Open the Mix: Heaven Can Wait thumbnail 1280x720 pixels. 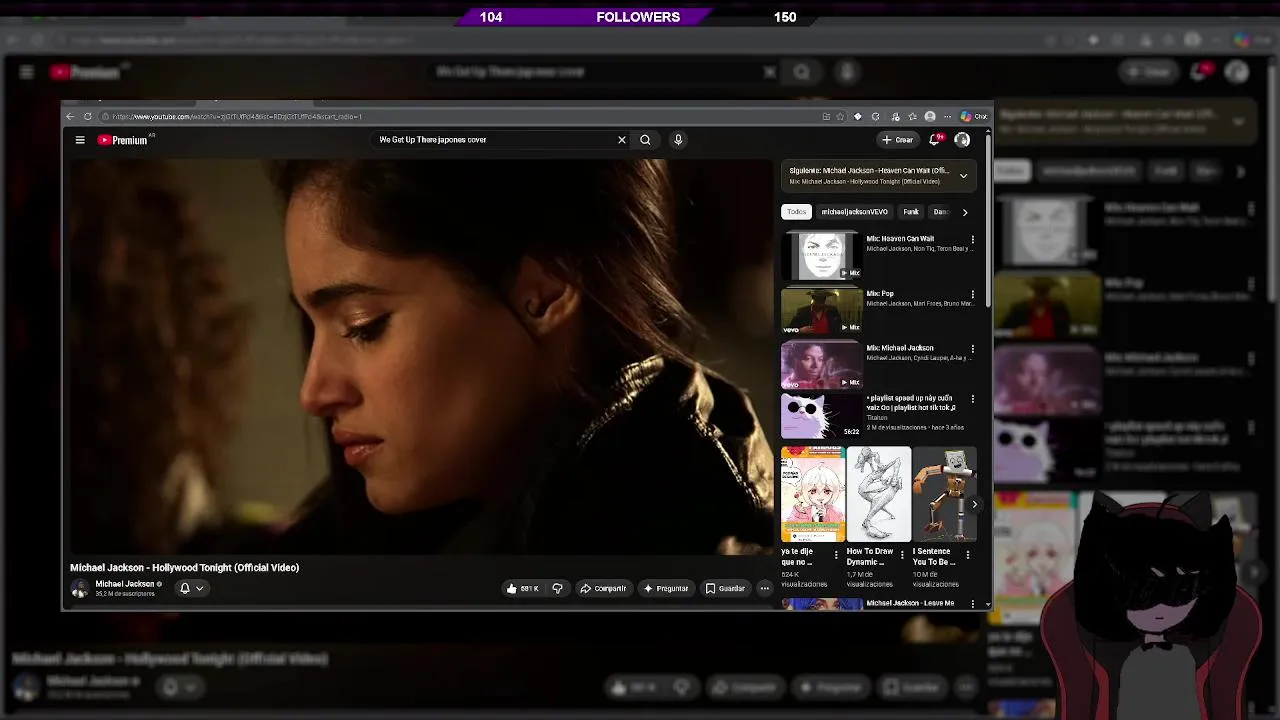click(x=821, y=256)
